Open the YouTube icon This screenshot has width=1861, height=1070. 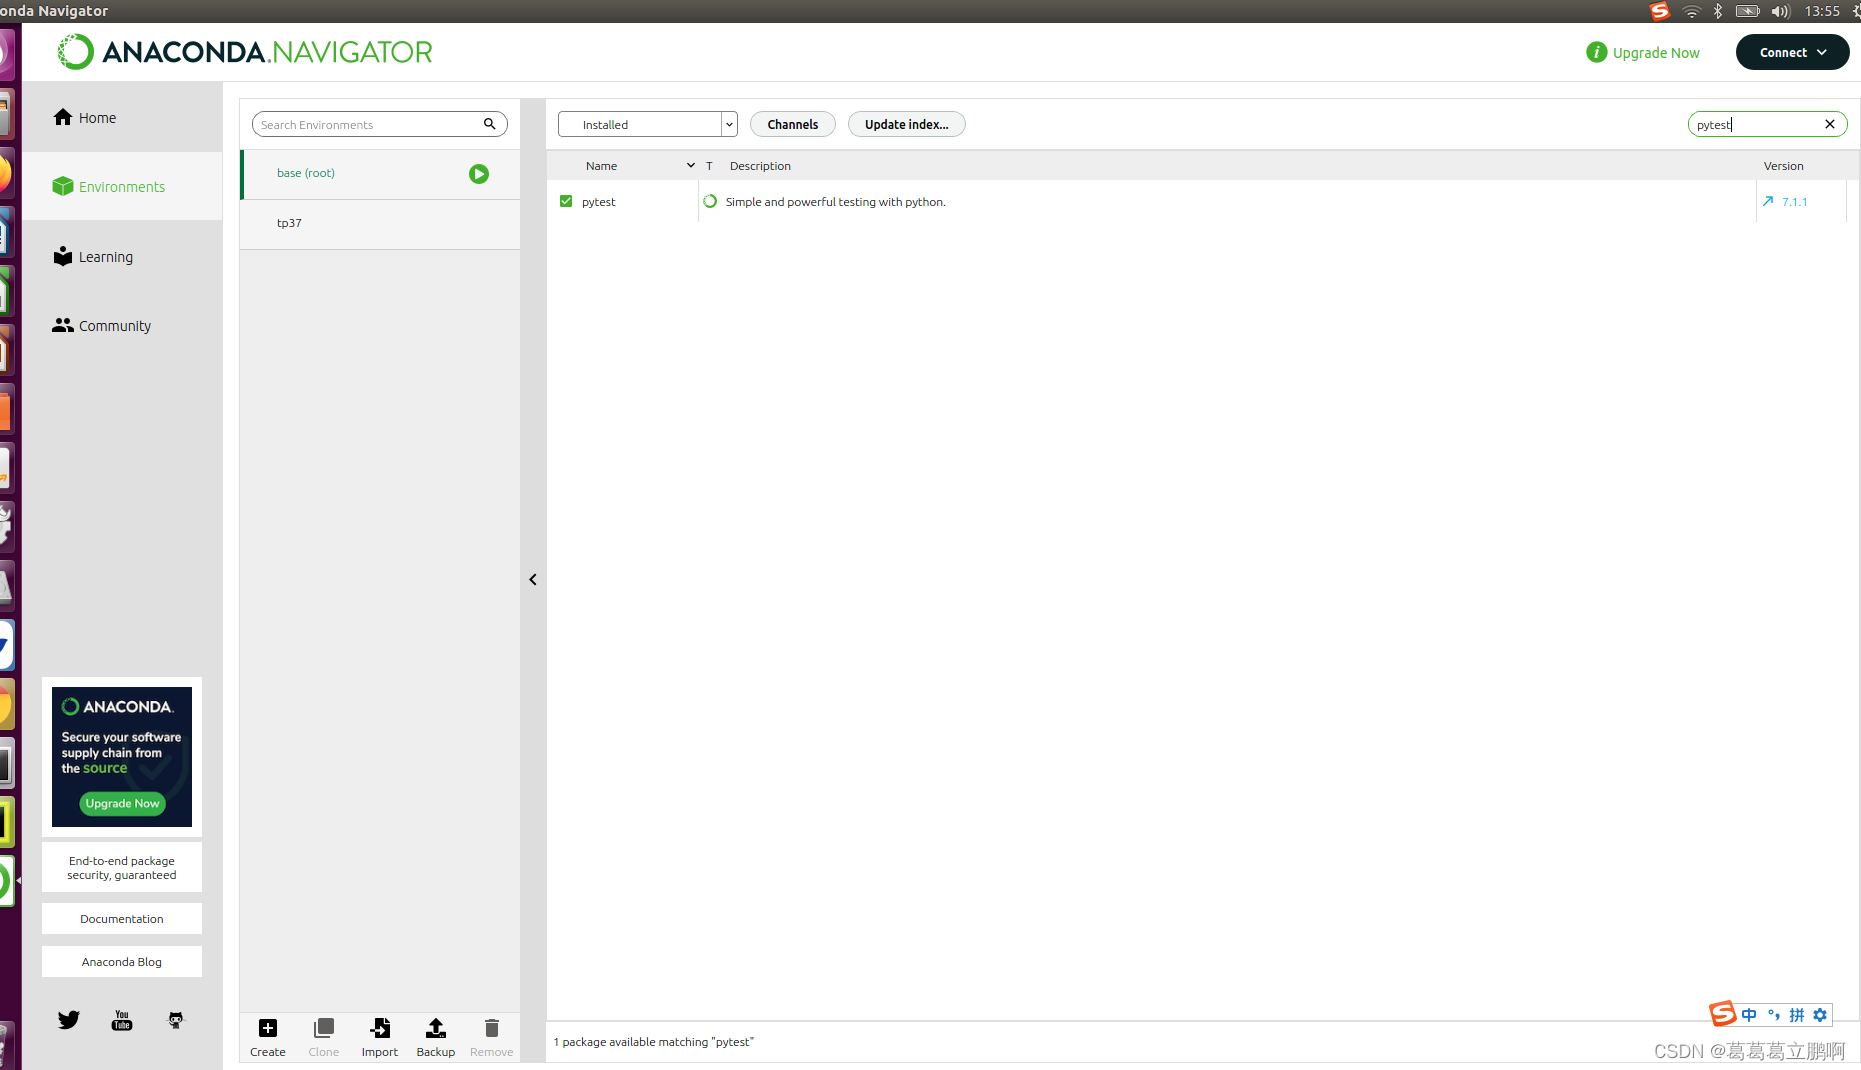click(x=122, y=1020)
